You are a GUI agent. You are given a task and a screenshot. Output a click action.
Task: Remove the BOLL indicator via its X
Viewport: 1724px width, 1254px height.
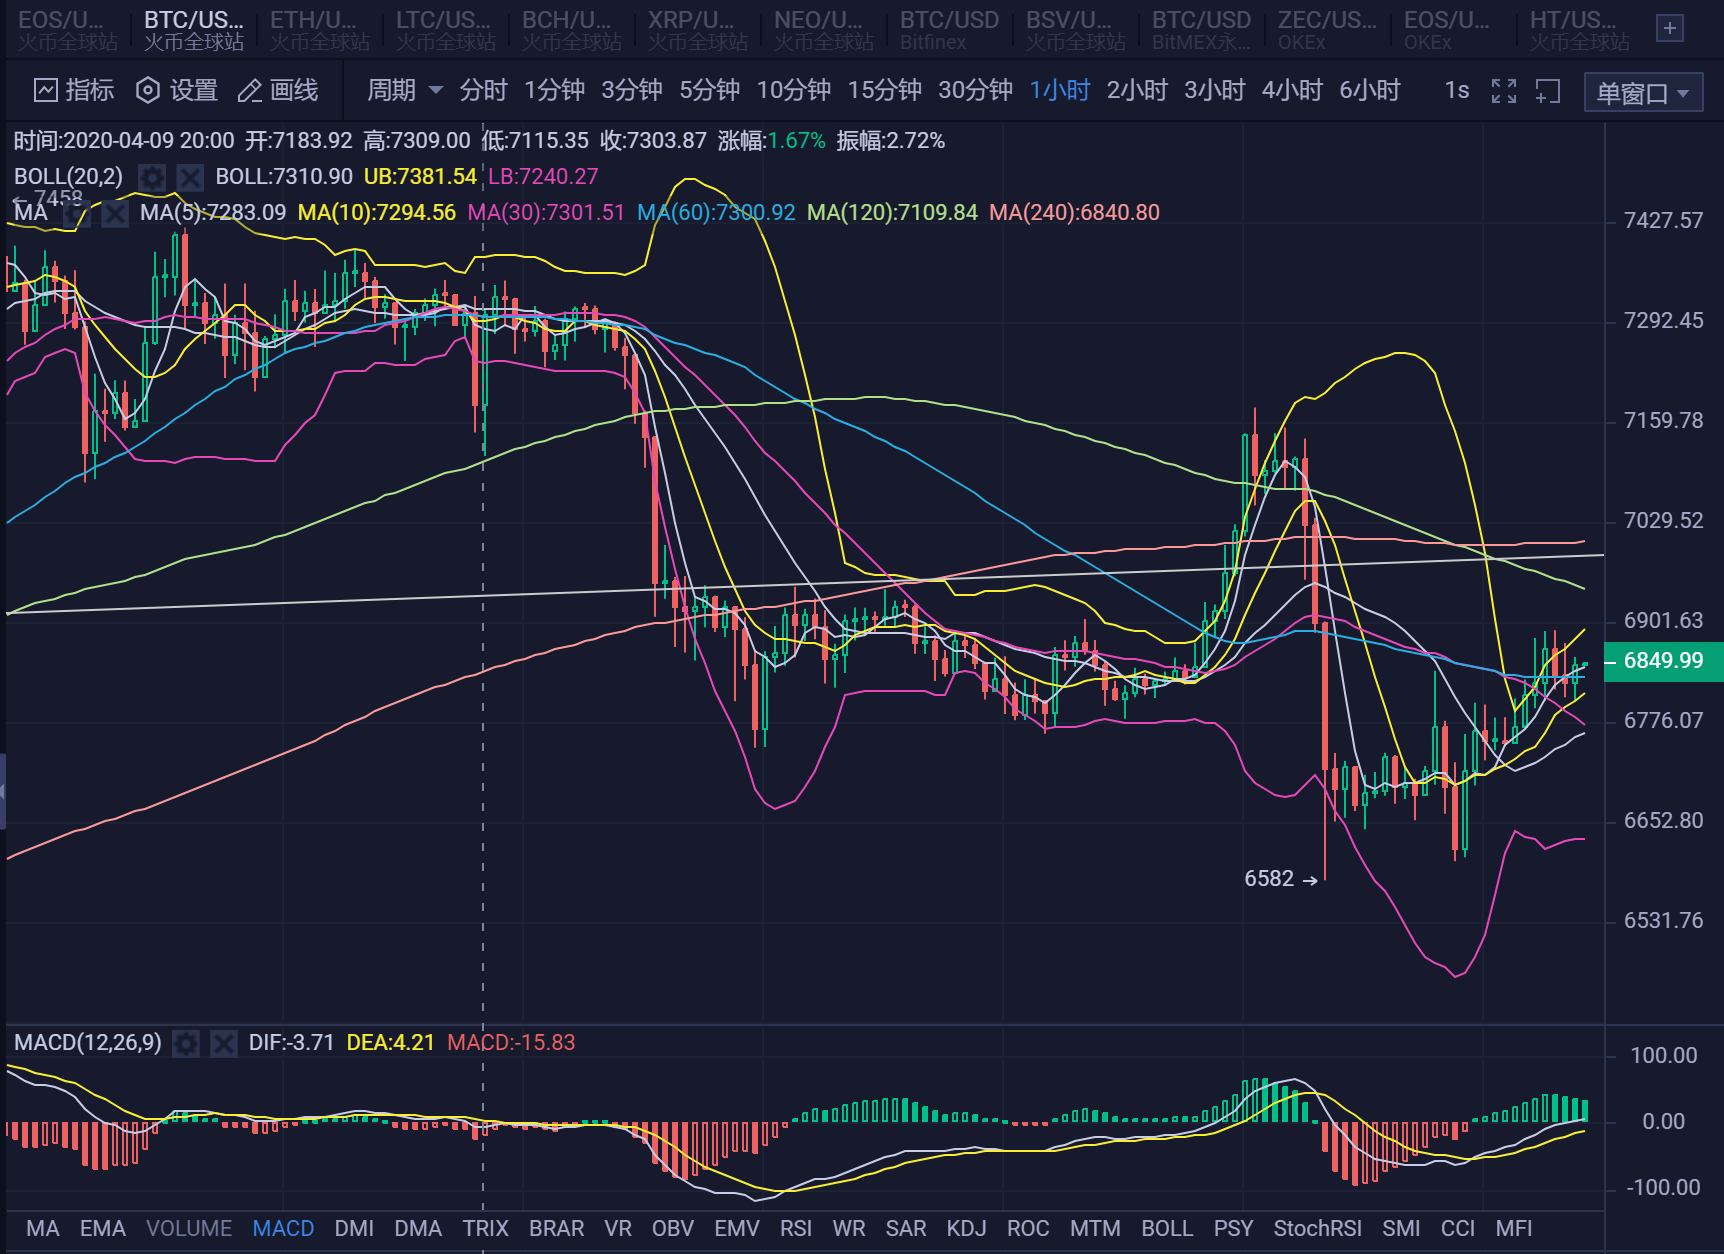click(x=189, y=177)
